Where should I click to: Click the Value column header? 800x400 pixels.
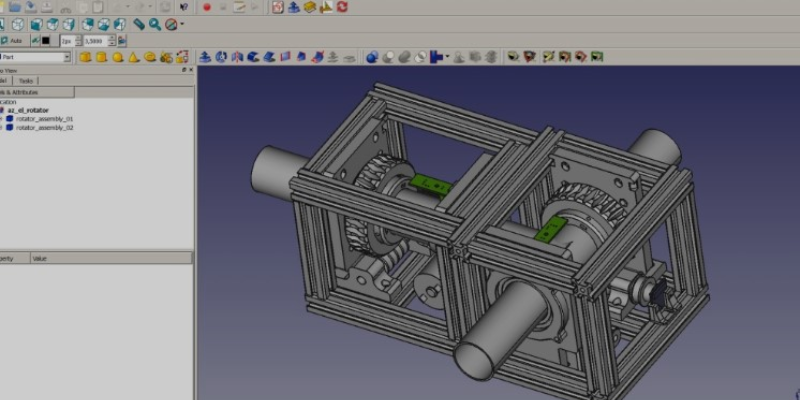tap(40, 258)
